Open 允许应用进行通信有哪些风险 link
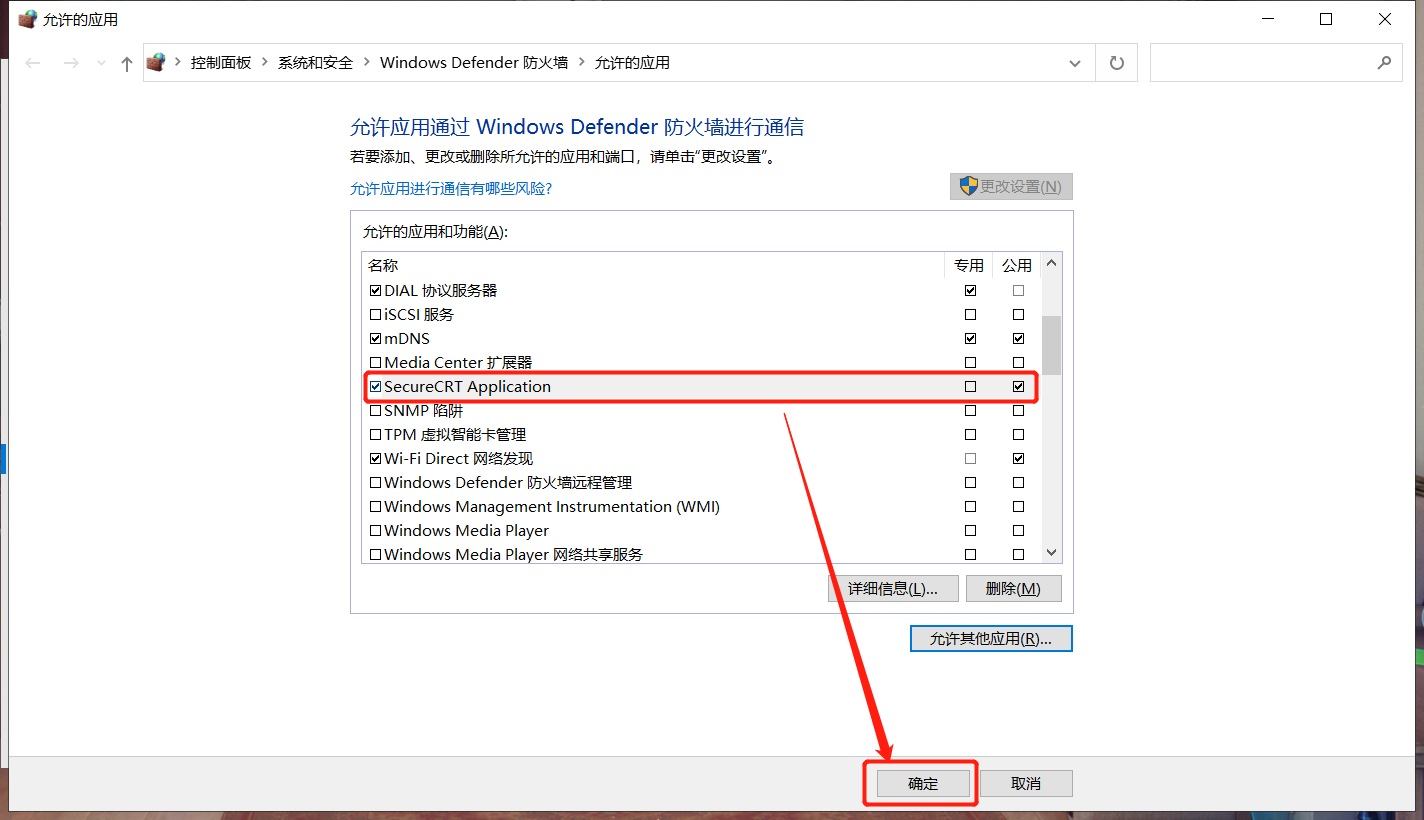The width and height of the screenshot is (1424, 820). click(x=451, y=188)
